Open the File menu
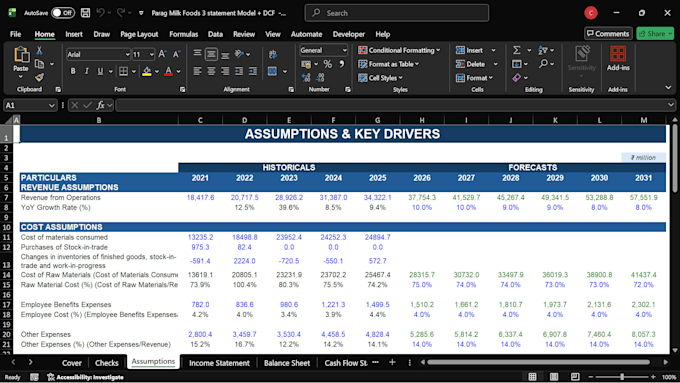 point(16,34)
